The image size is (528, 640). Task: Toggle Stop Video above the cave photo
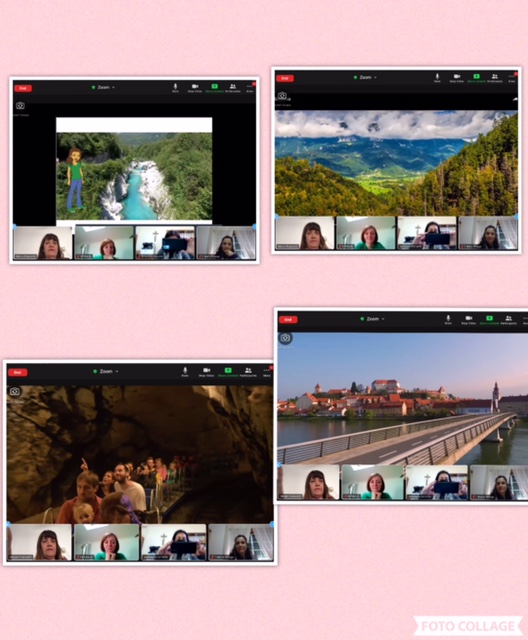206,372
